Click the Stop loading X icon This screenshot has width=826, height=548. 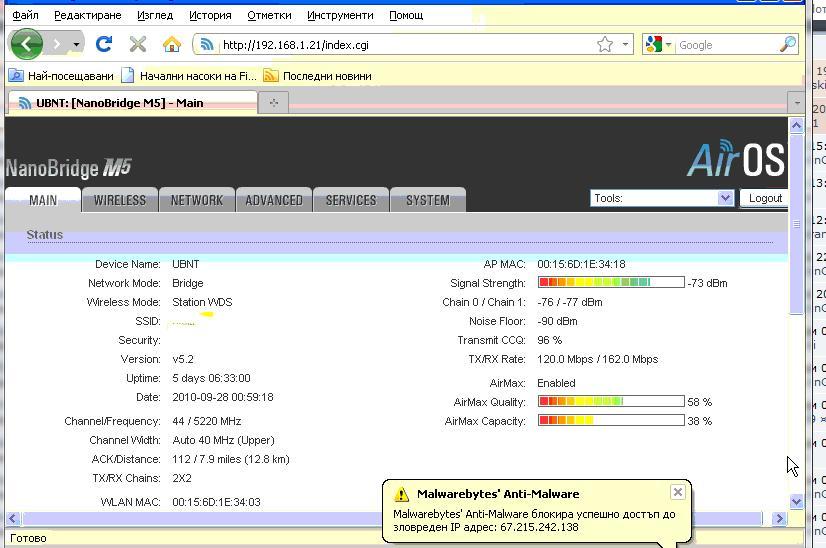point(138,44)
